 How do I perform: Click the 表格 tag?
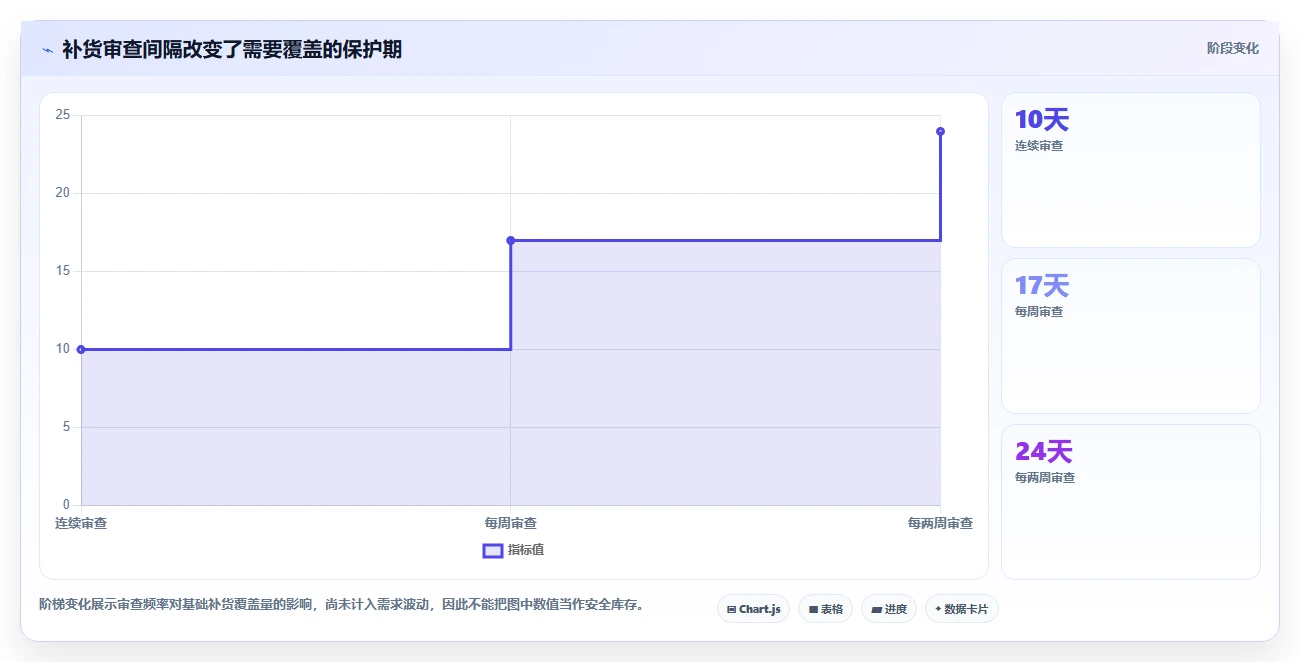tap(825, 609)
